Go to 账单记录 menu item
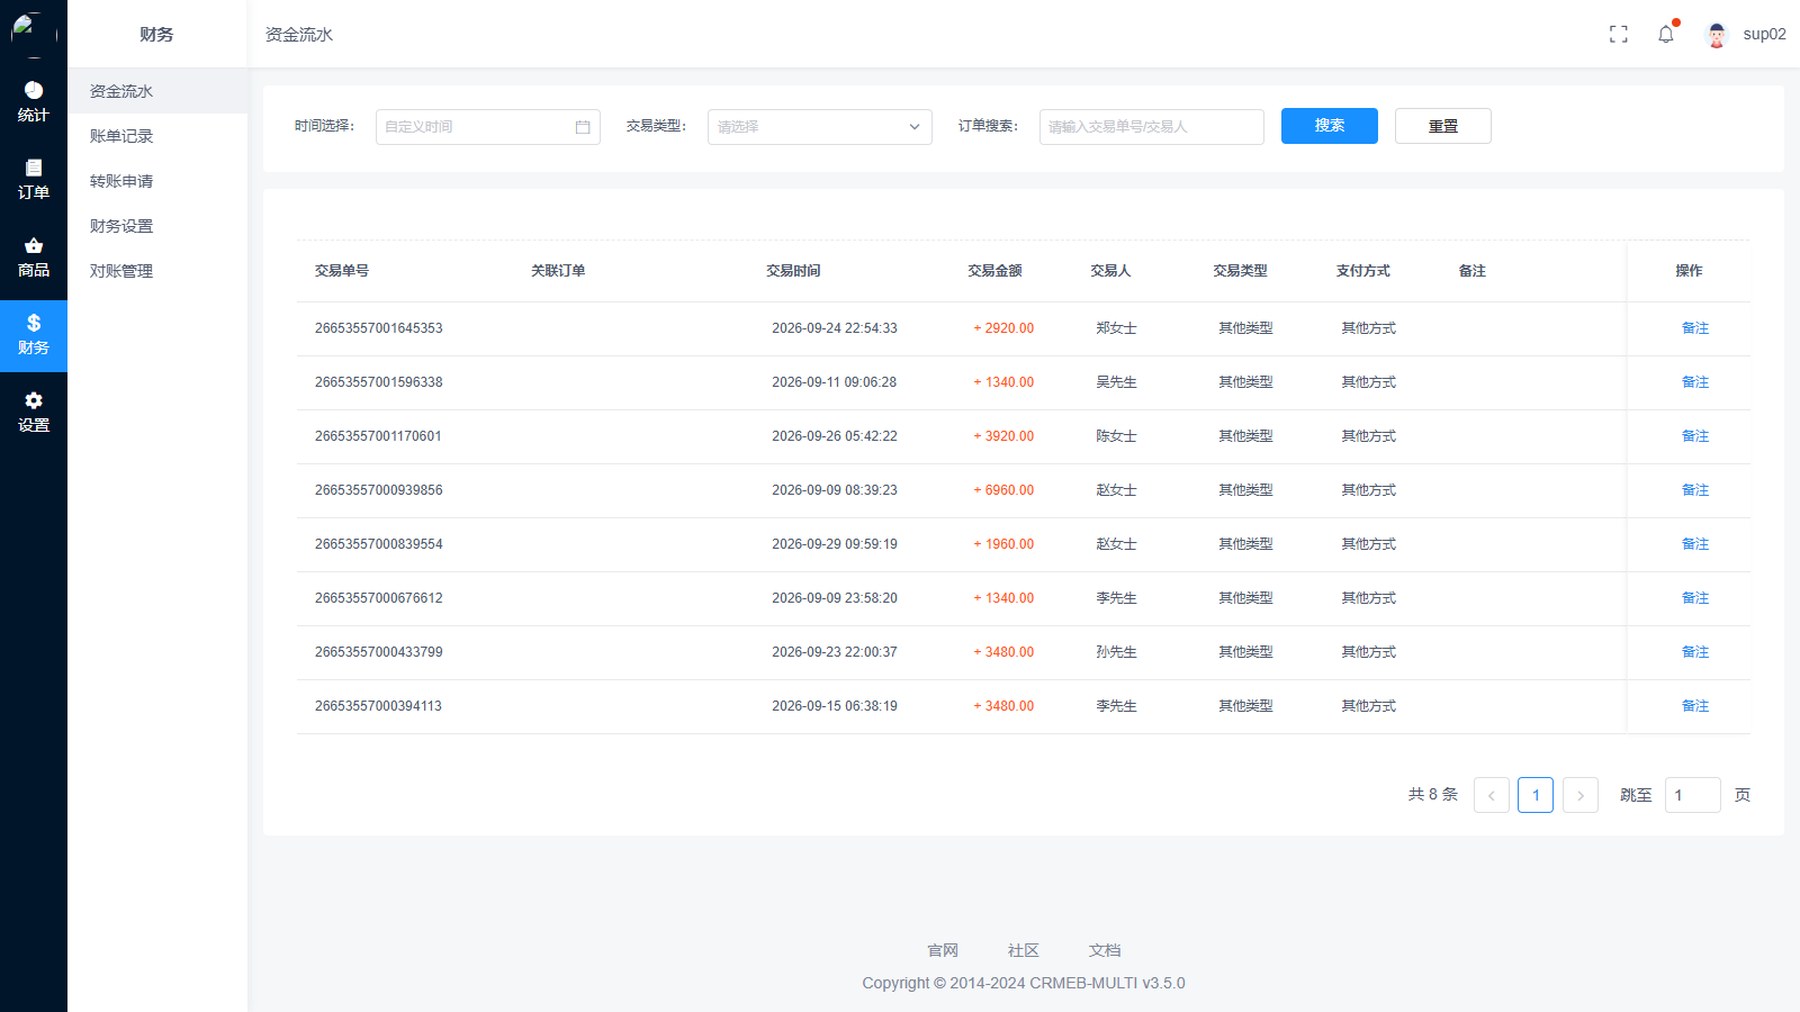The image size is (1800, 1012). (157, 136)
